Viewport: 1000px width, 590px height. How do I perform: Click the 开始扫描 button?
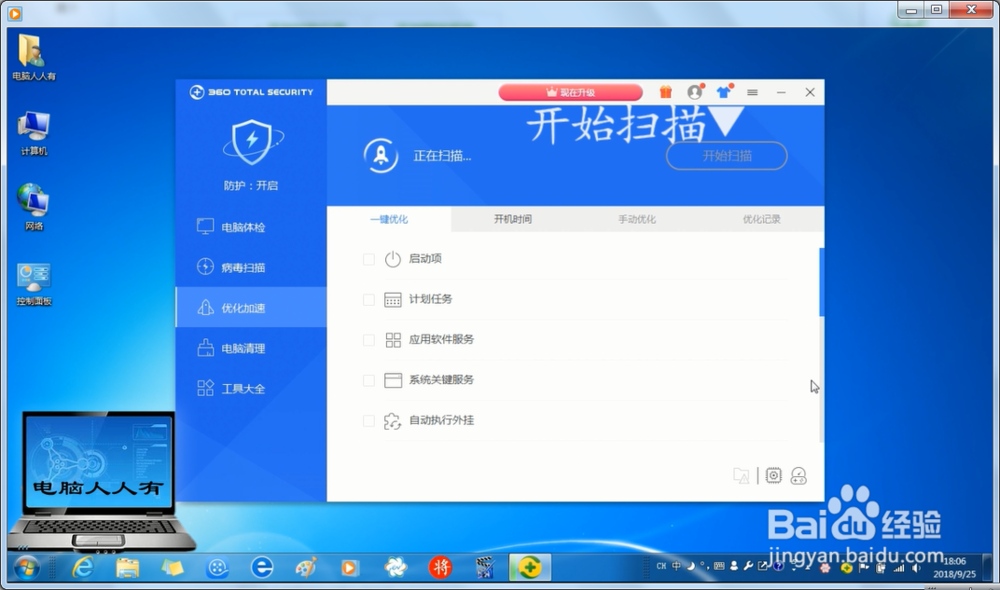726,156
